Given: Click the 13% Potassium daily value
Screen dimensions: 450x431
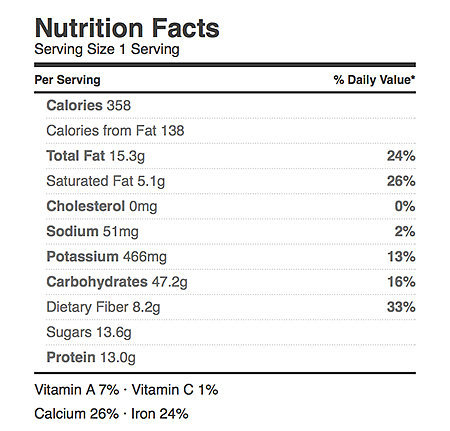Looking at the screenshot, I should coord(401,257).
